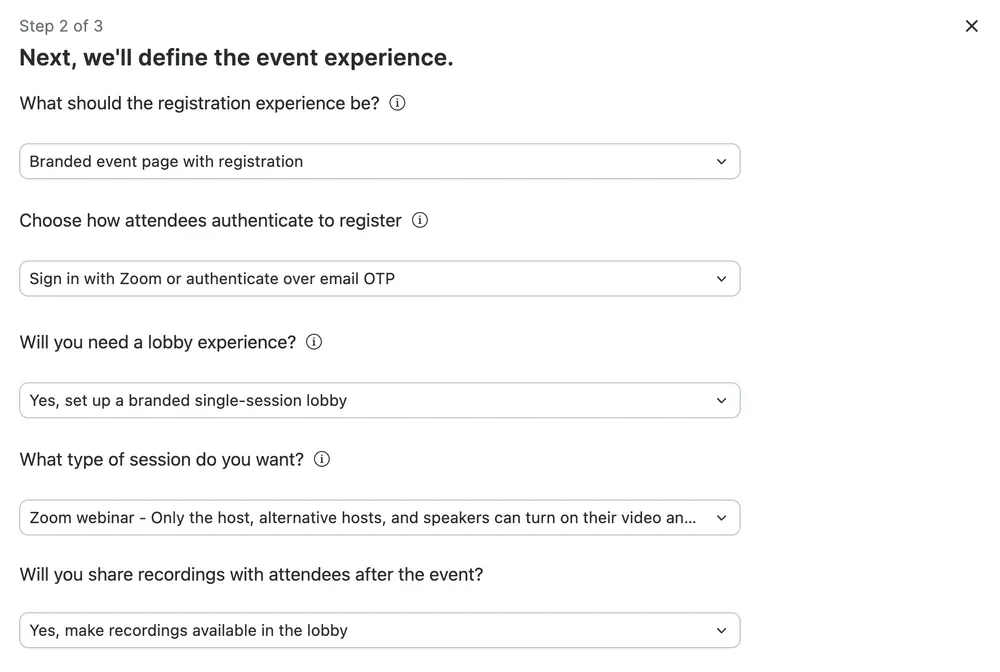Click the recordings sharing question text
Screen dimensions: 1000x672
pos(251,574)
